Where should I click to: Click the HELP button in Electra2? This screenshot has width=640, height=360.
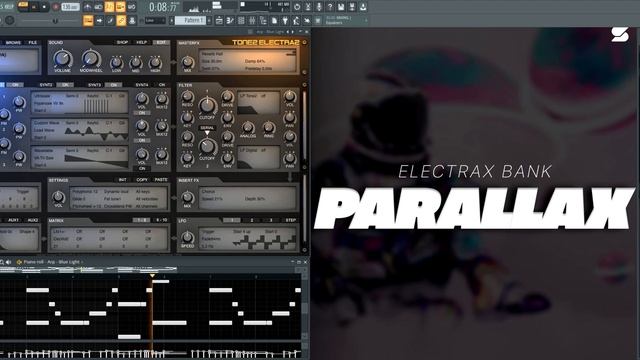[x=142, y=42]
